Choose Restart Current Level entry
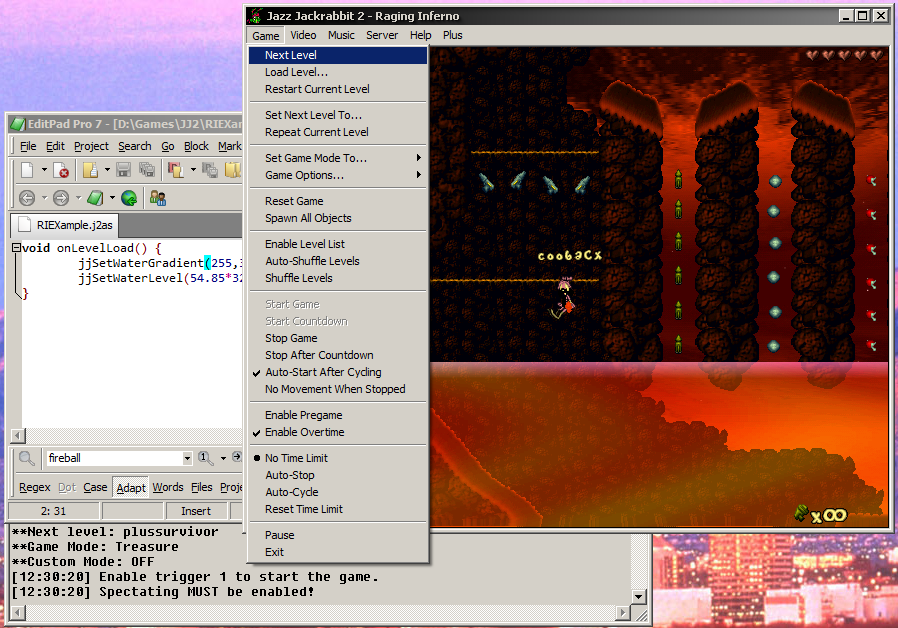This screenshot has height=628, width=898. [x=338, y=89]
